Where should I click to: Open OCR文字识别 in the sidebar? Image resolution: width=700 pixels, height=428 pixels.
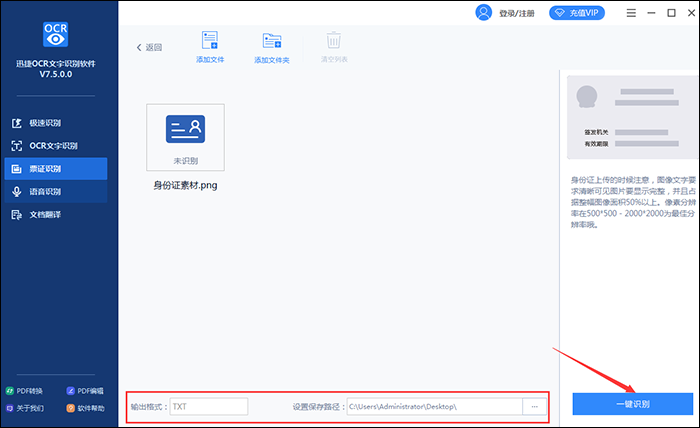click(x=56, y=145)
